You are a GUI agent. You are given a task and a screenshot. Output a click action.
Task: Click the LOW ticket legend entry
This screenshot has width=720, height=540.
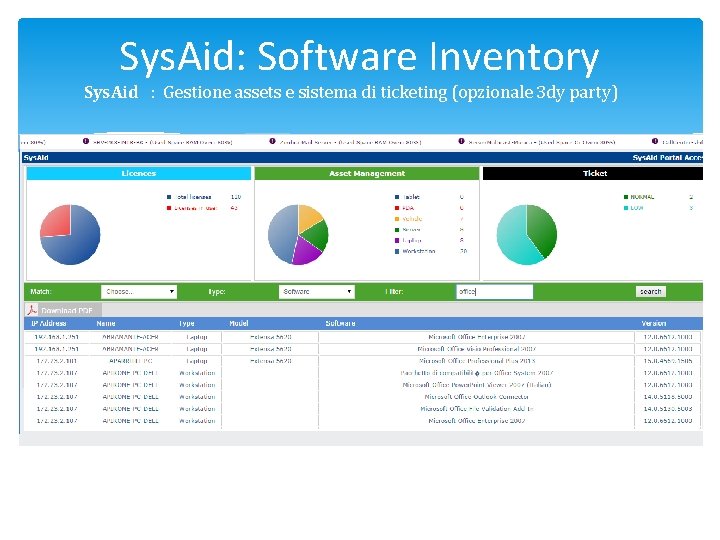coord(636,208)
